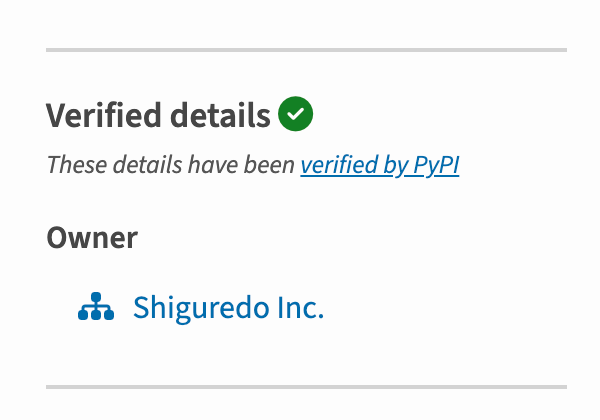
Task: Click the divider below Shiguredo Inc.
Action: tap(306, 386)
